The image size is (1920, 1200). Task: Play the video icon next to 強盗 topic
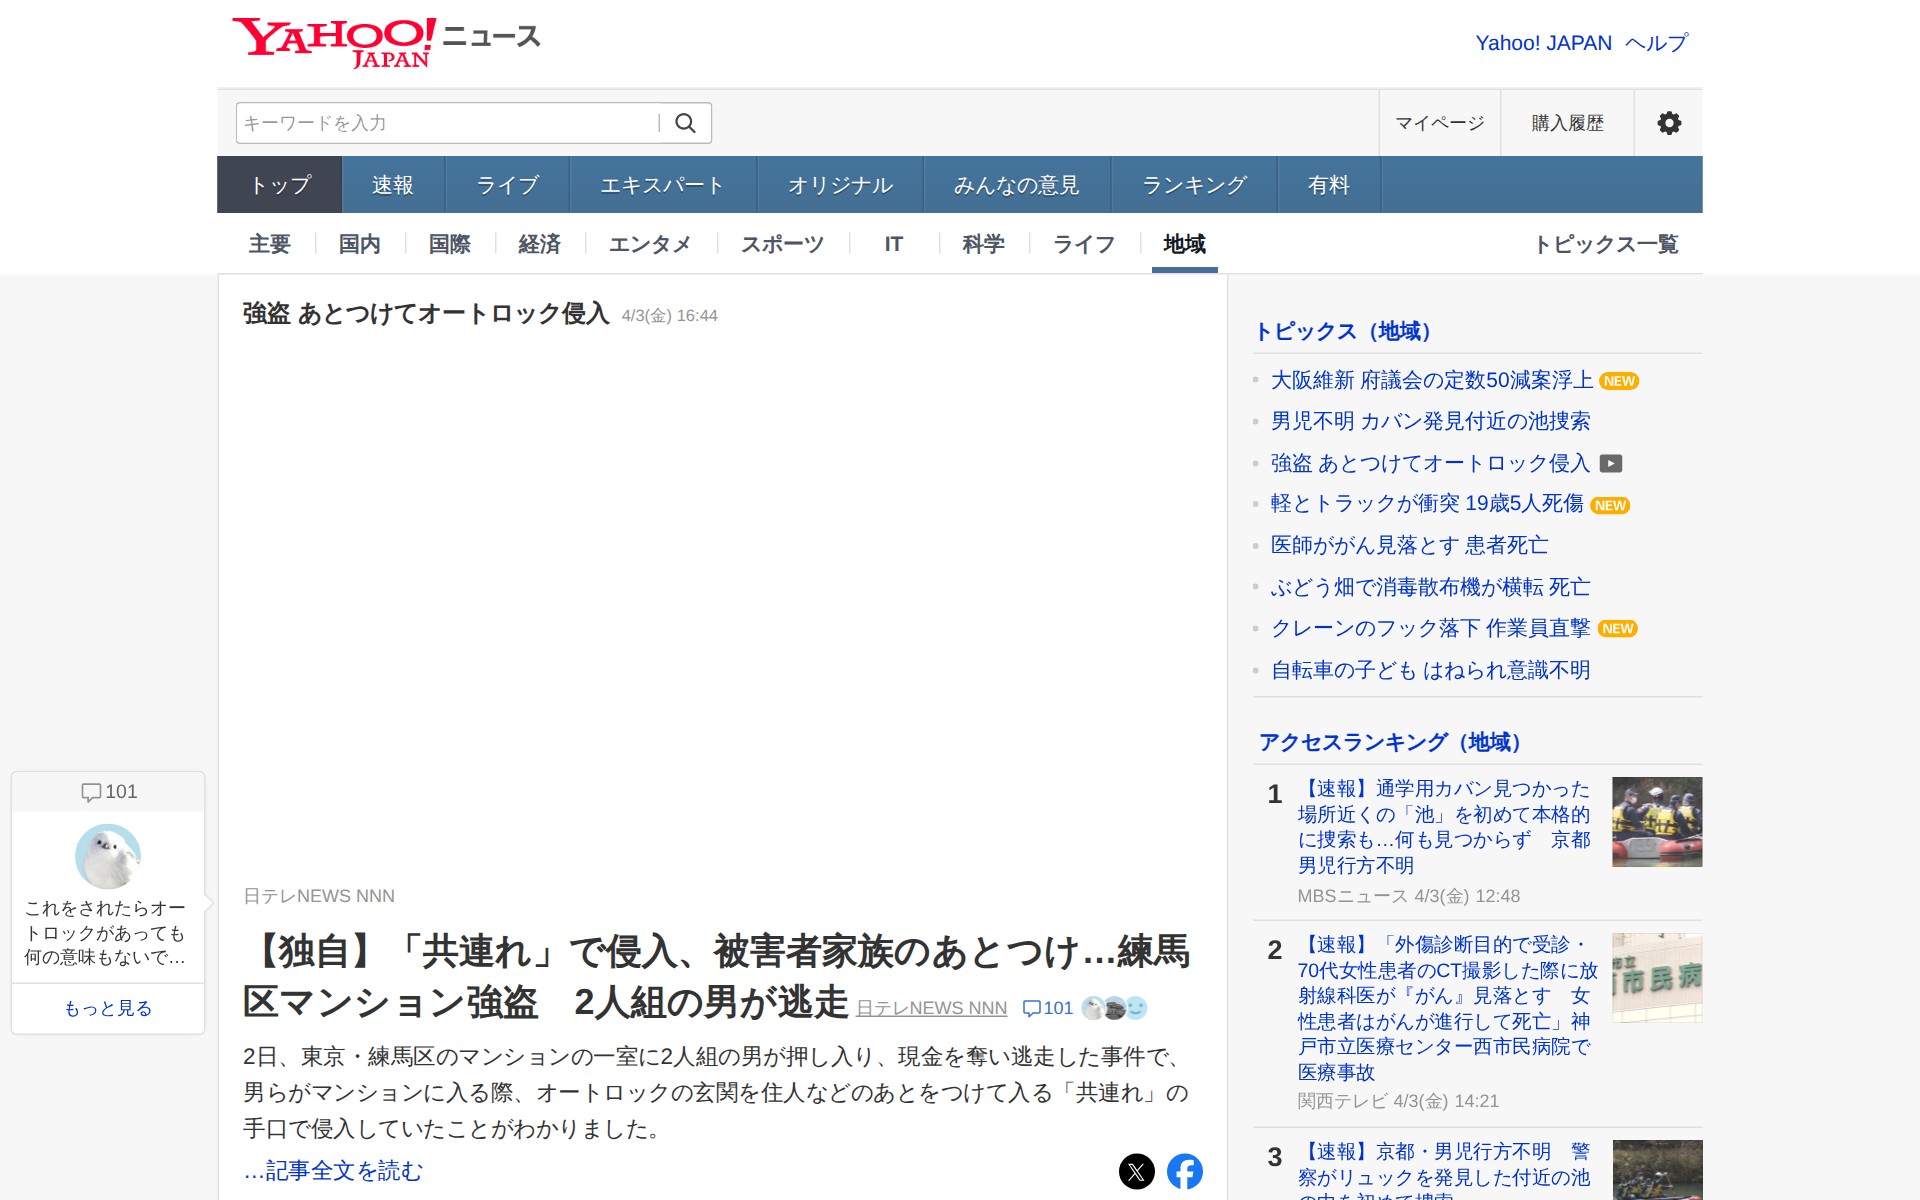[x=1611, y=463]
